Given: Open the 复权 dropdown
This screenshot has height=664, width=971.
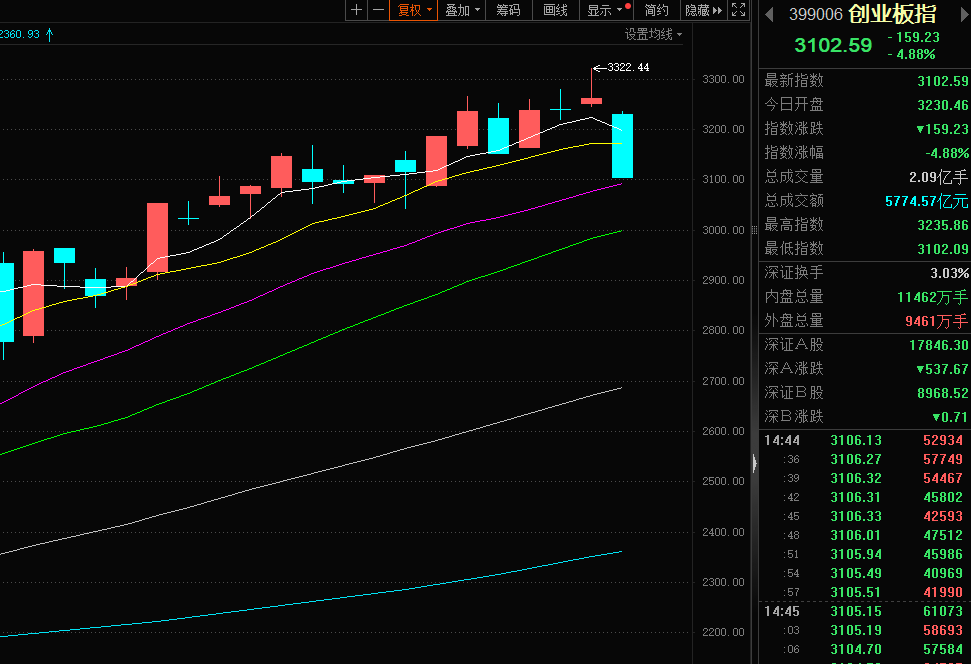Looking at the screenshot, I should (413, 10).
